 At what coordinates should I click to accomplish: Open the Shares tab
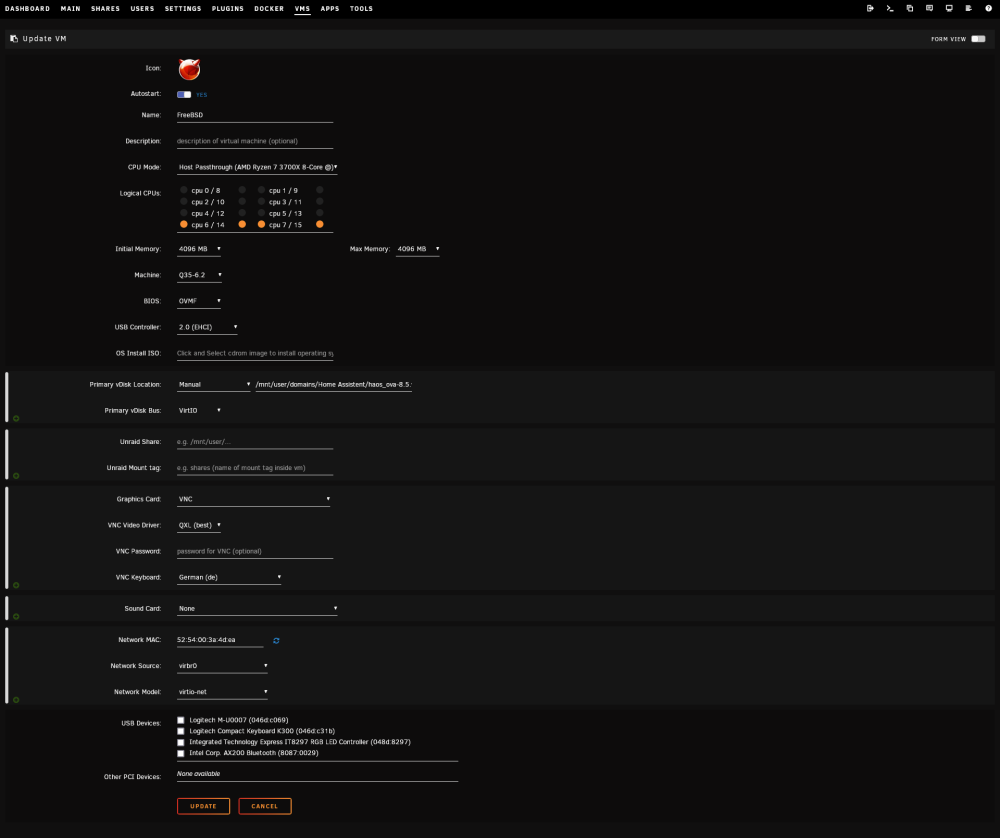click(105, 9)
